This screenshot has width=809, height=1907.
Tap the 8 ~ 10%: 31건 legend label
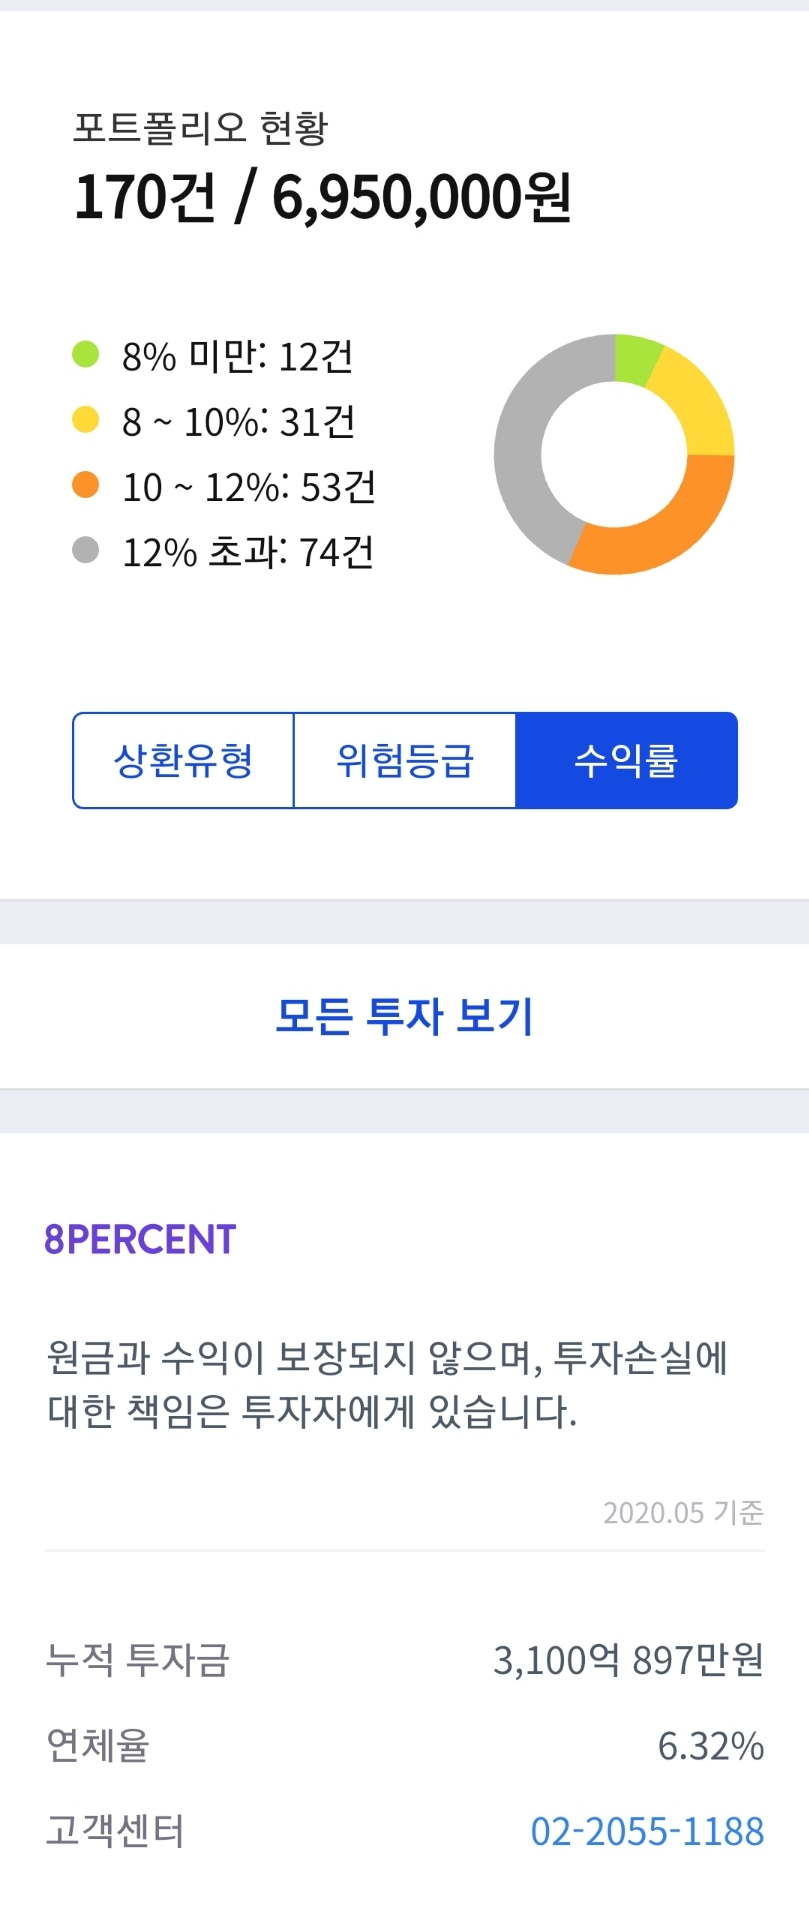click(x=239, y=422)
